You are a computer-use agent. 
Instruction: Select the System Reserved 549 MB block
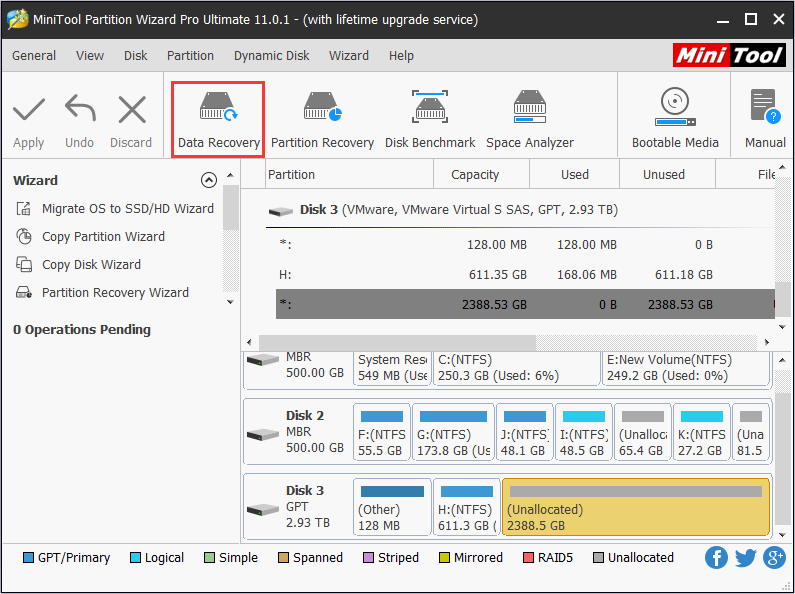pos(392,368)
